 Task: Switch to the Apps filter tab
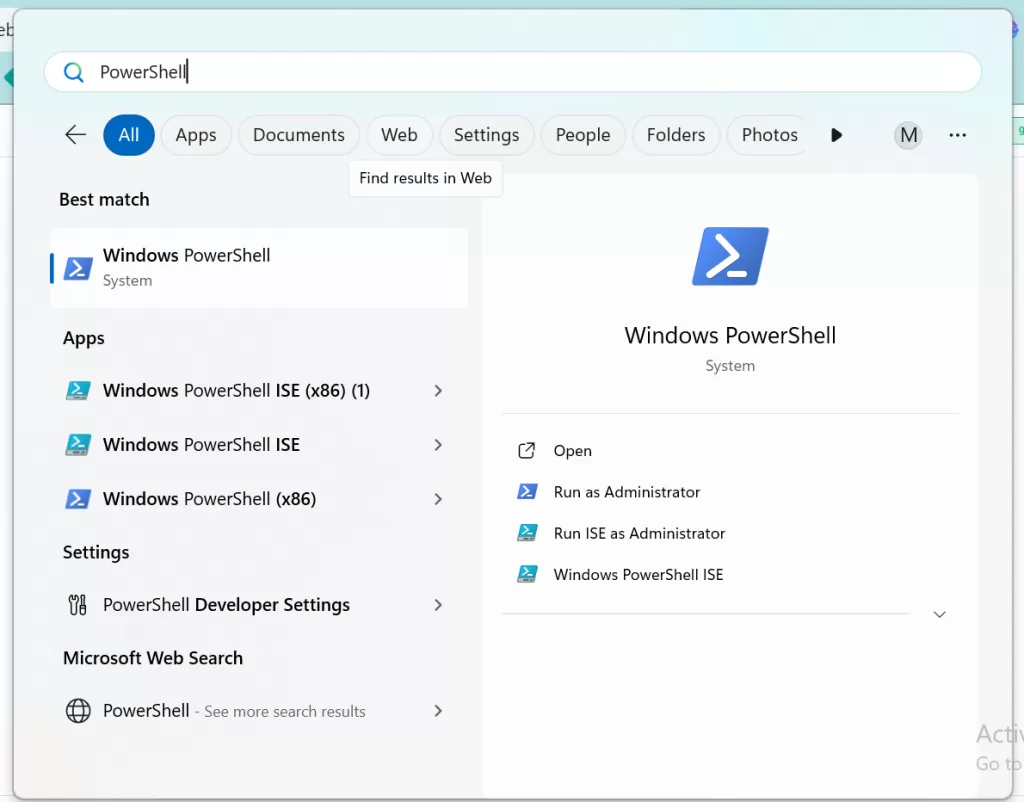196,135
